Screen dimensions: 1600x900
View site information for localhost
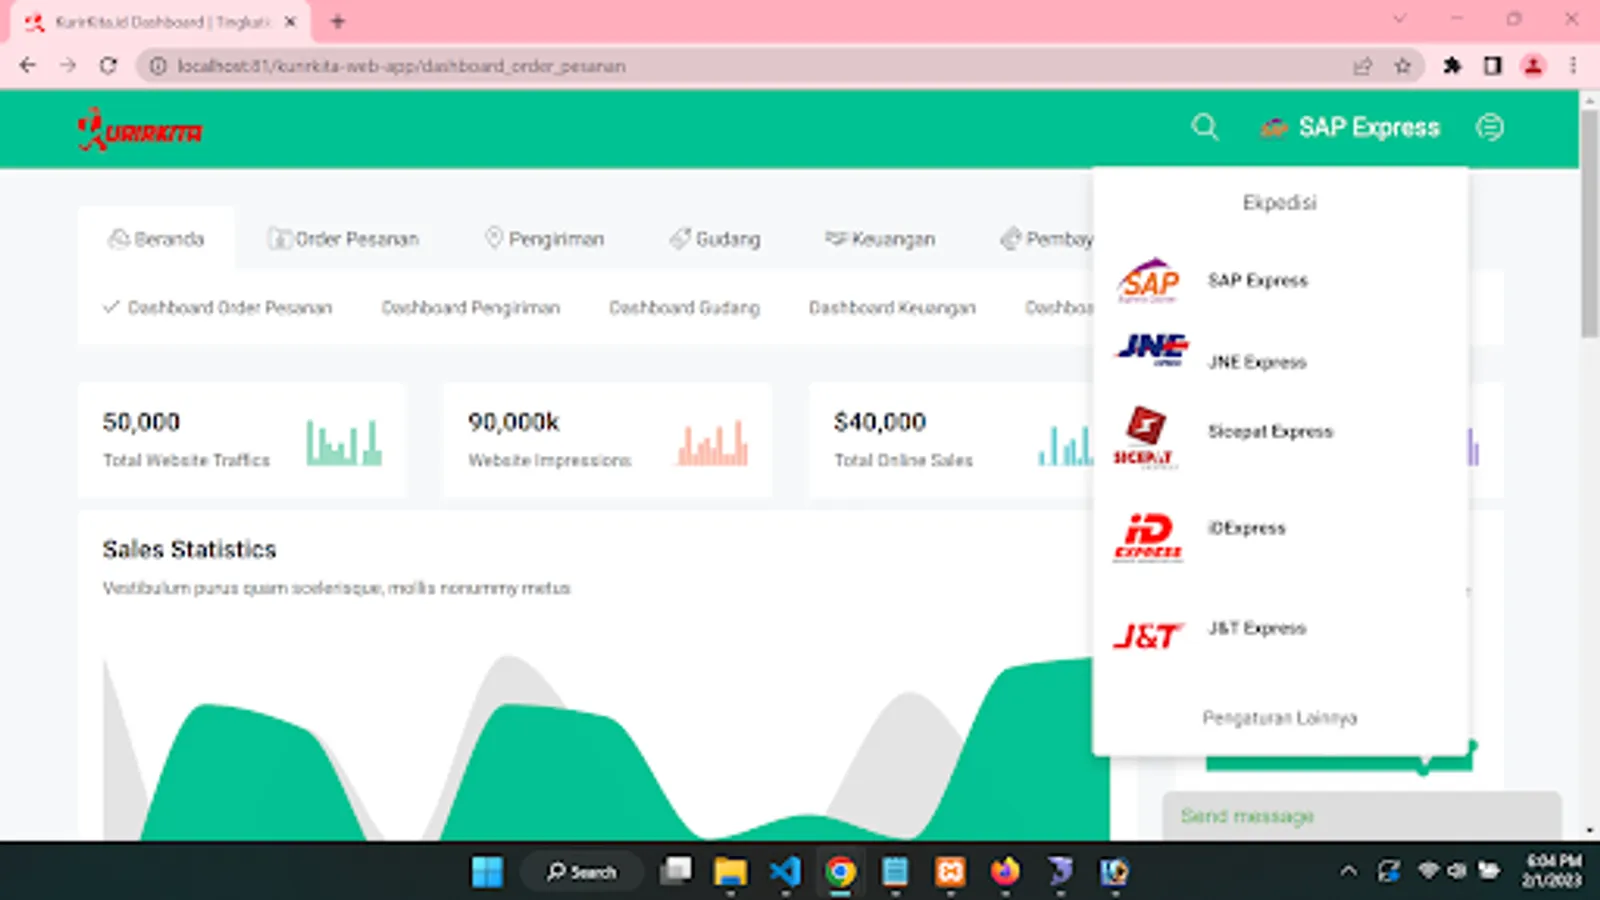click(x=158, y=66)
